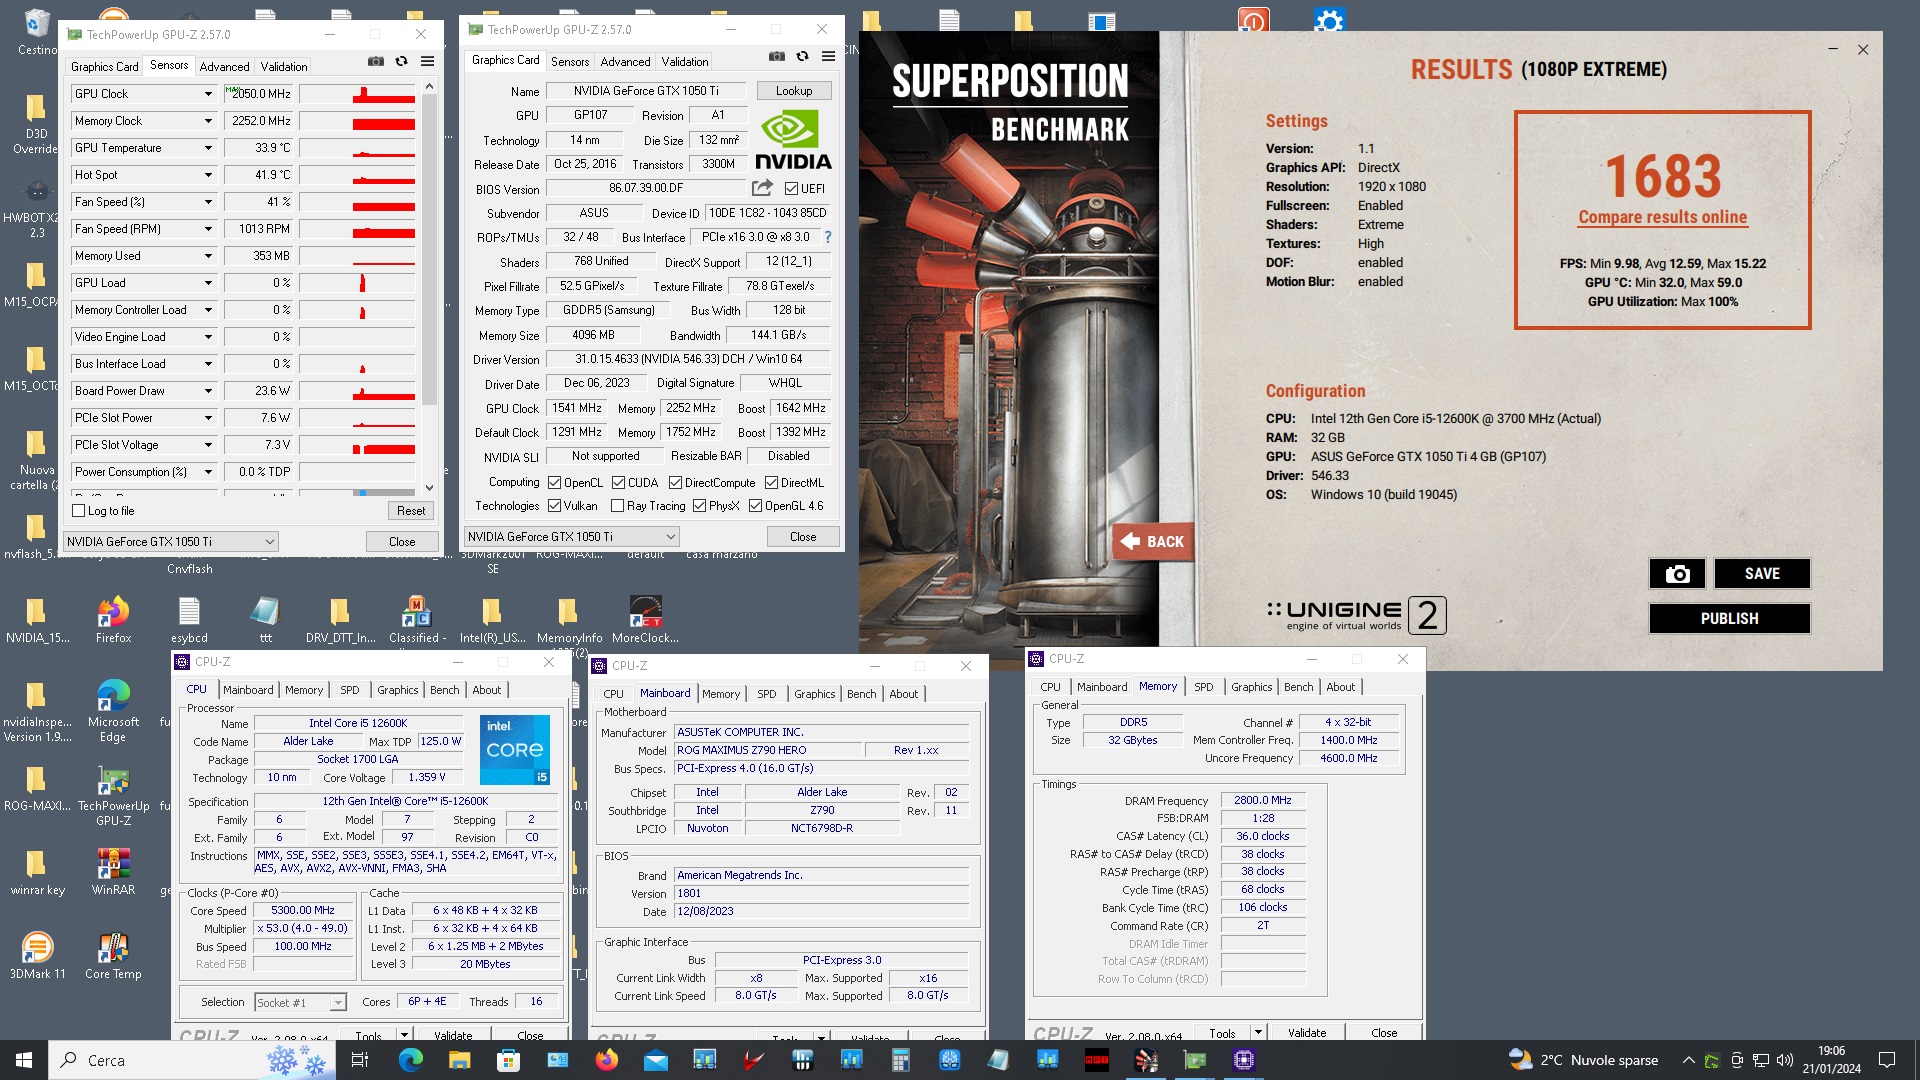Open 3DMark 11 desktop icon
The height and width of the screenshot is (1080, 1920).
tap(37, 955)
